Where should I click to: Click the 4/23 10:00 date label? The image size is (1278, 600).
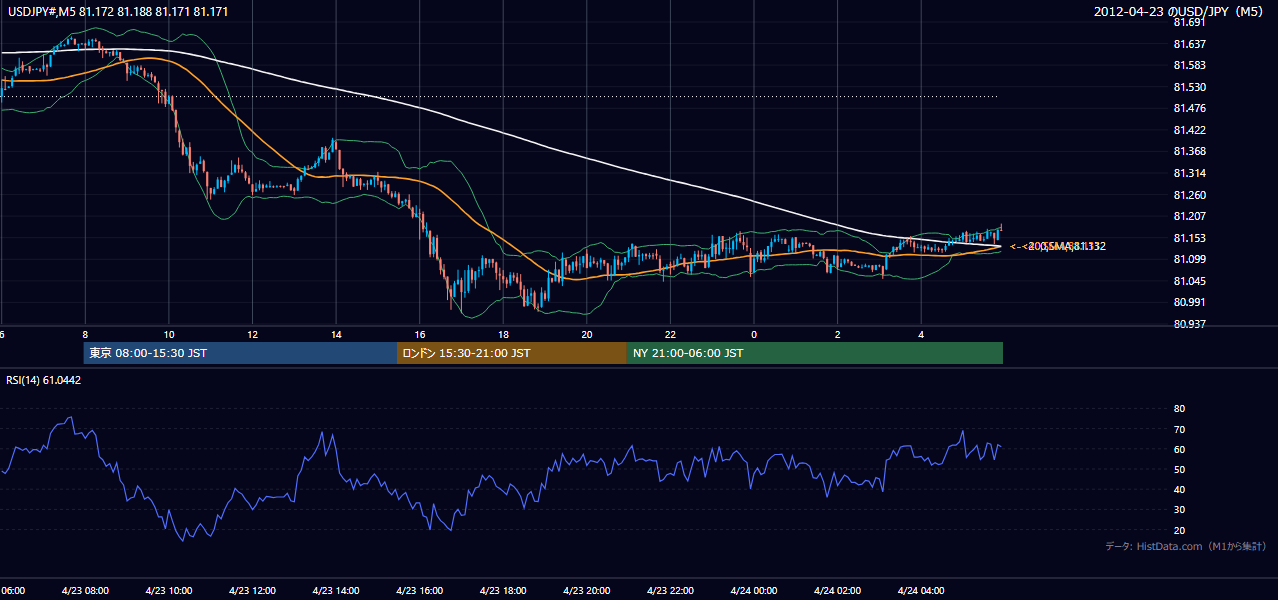click(169, 590)
